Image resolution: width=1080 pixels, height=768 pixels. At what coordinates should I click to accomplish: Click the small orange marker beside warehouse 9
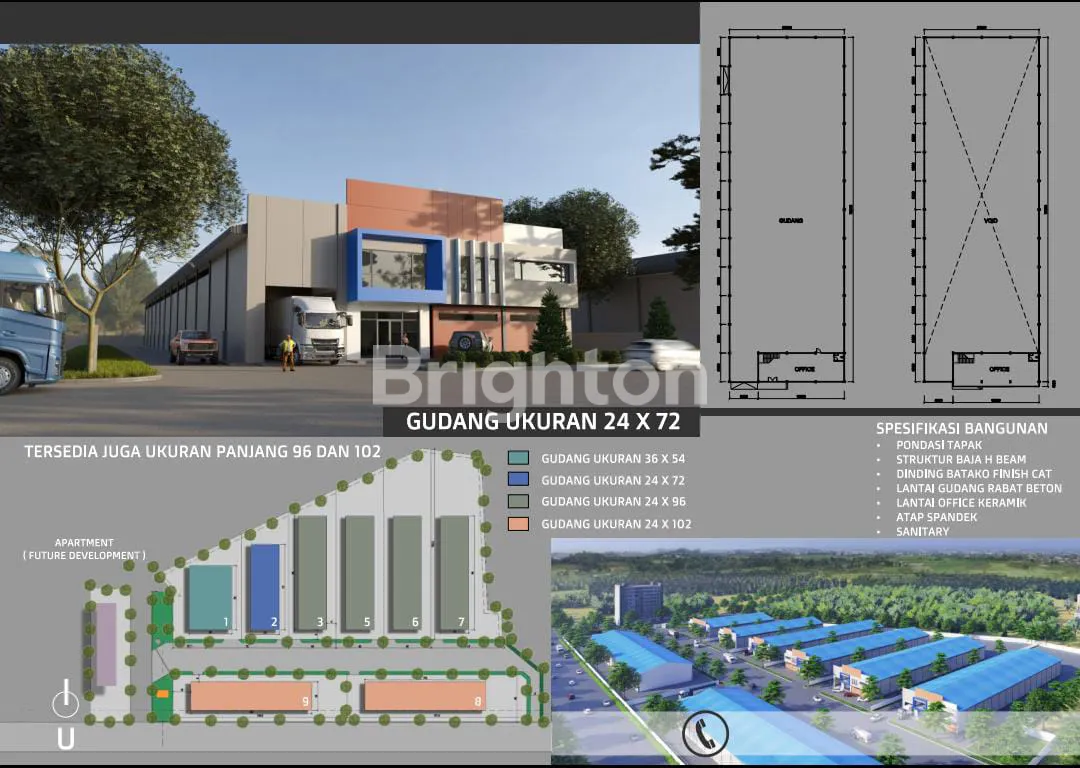[163, 691]
